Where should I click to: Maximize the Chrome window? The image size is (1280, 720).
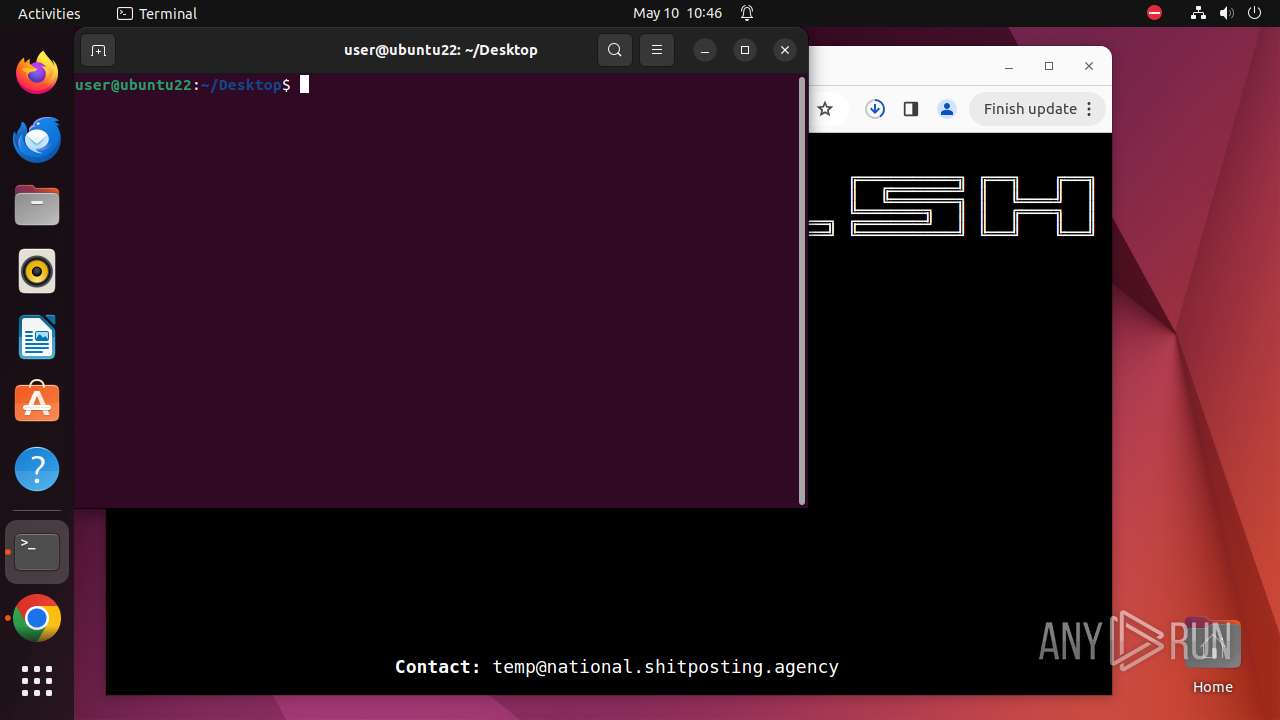click(x=1049, y=66)
